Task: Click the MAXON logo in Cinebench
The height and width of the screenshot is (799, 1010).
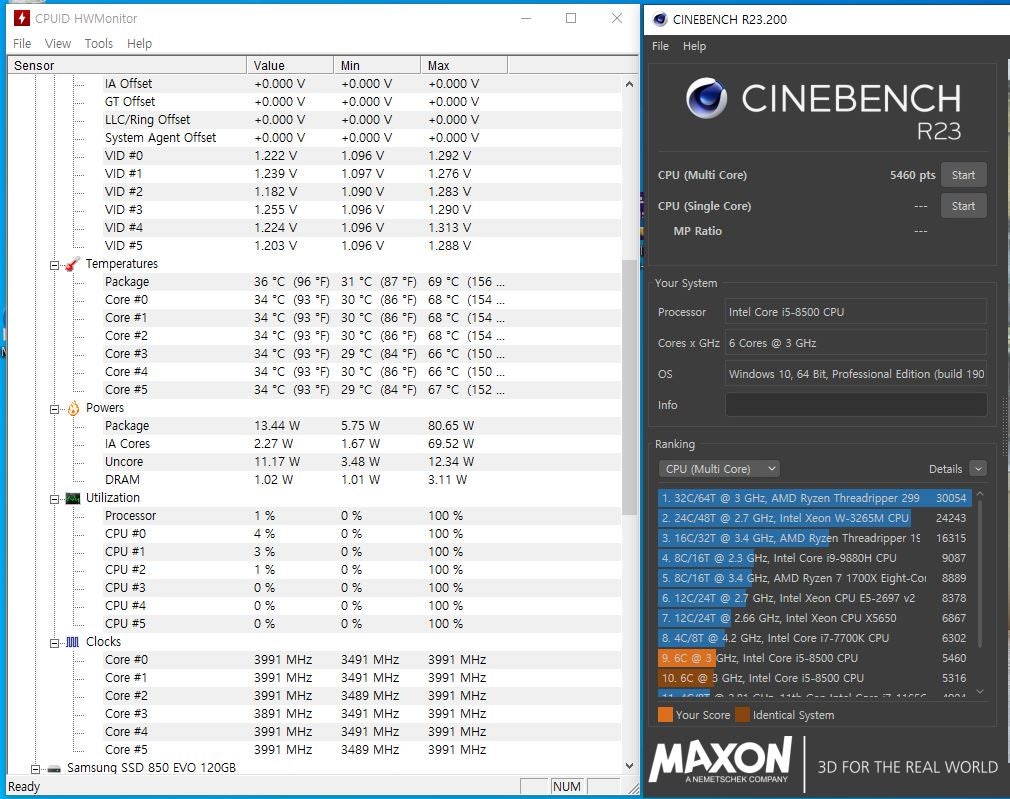Action: pos(721,760)
